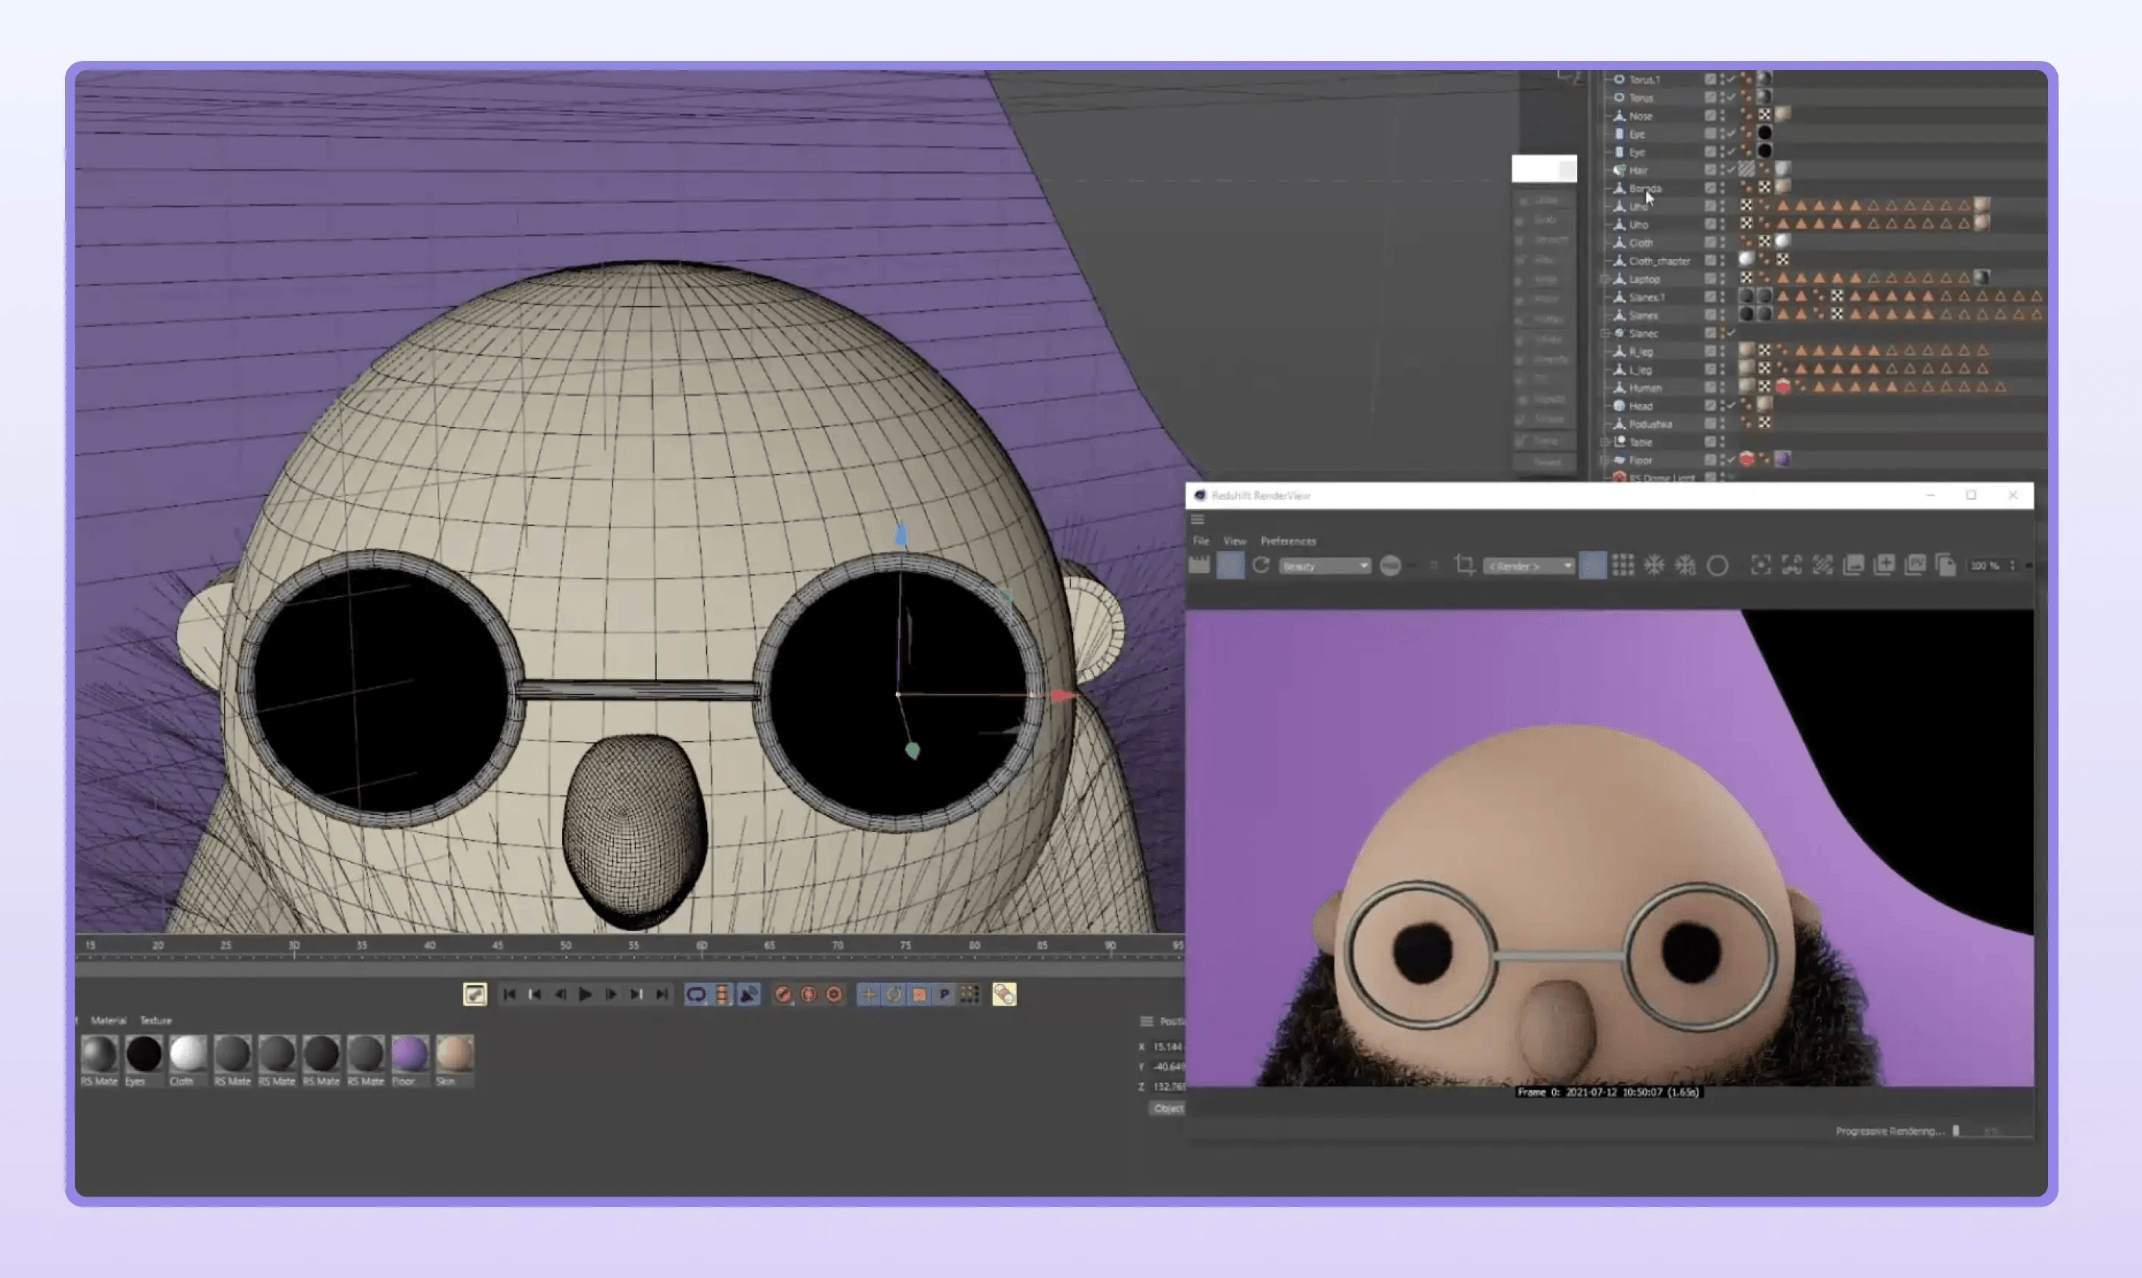Toggle the loop playback mode icon
This screenshot has width=2142, height=1278.
(x=696, y=994)
